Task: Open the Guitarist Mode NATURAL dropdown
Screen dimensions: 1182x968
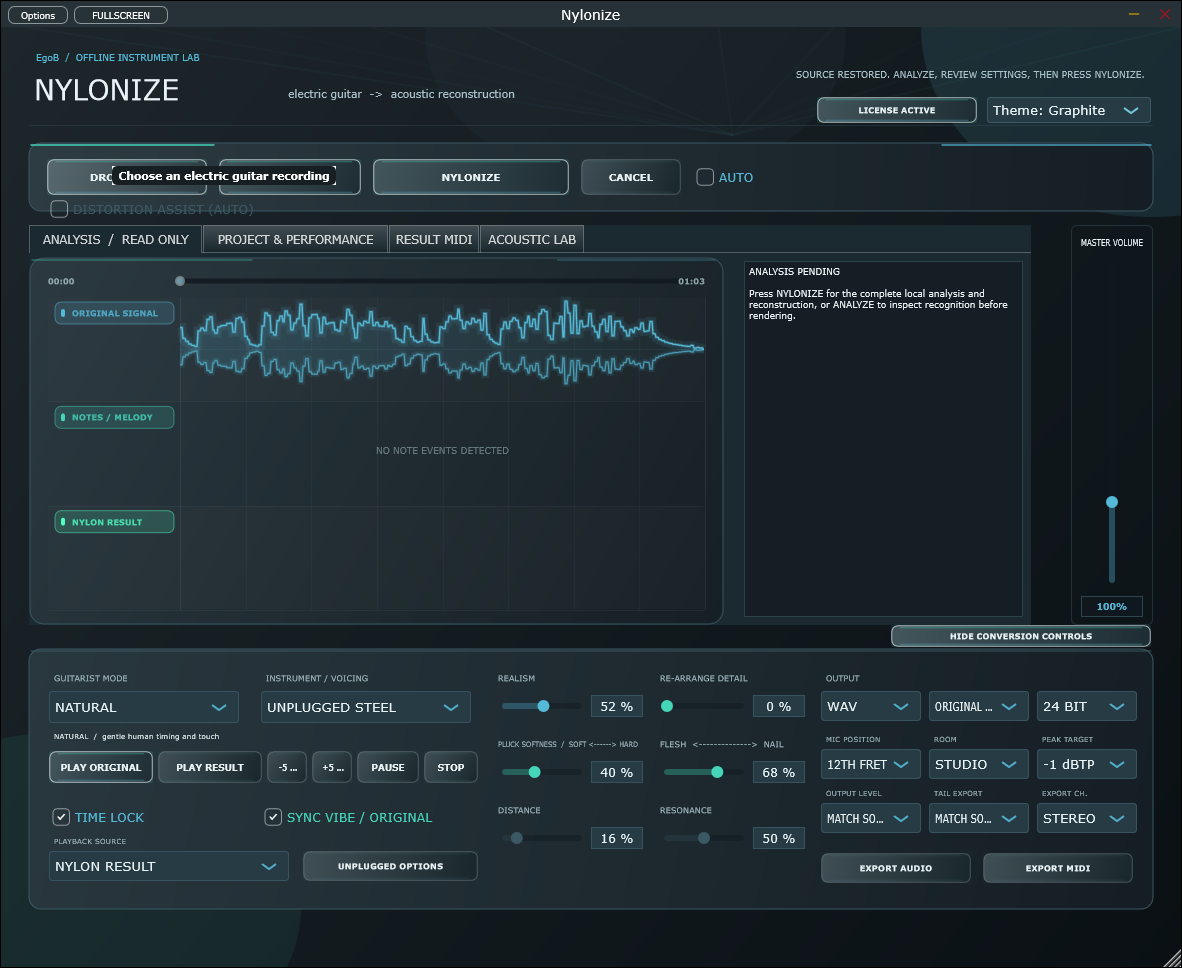Action: pyautogui.click(x=143, y=707)
